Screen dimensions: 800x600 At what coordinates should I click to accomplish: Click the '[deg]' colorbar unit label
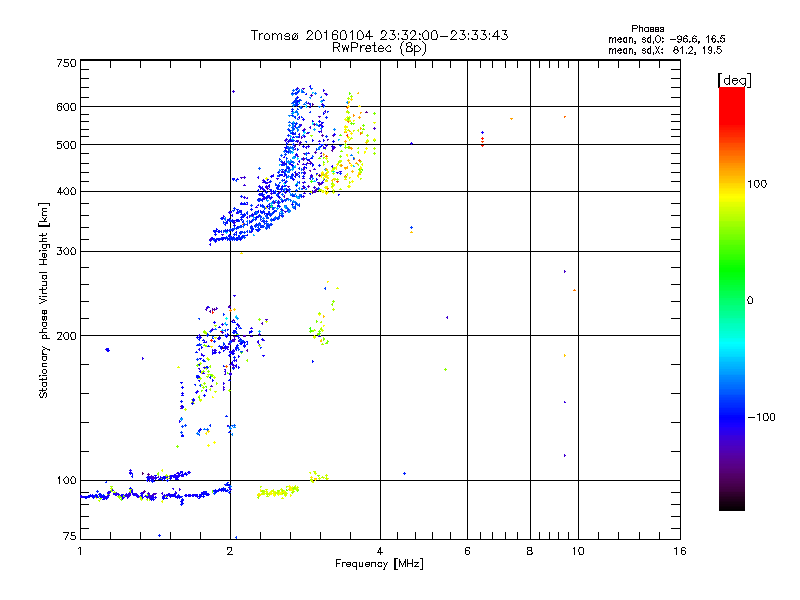(x=734, y=80)
